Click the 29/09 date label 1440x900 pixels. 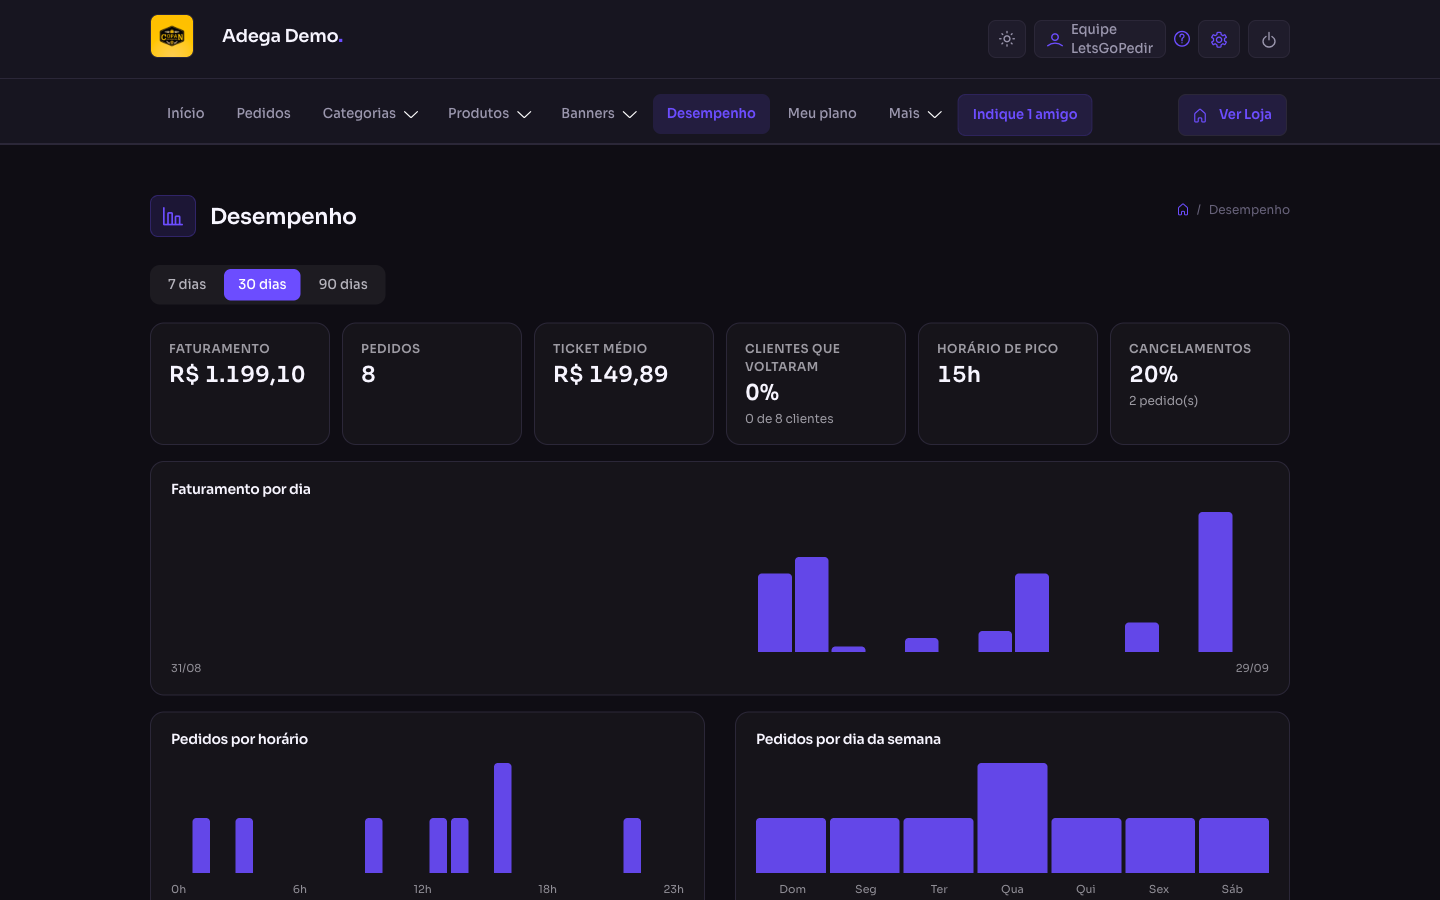[x=1252, y=668]
